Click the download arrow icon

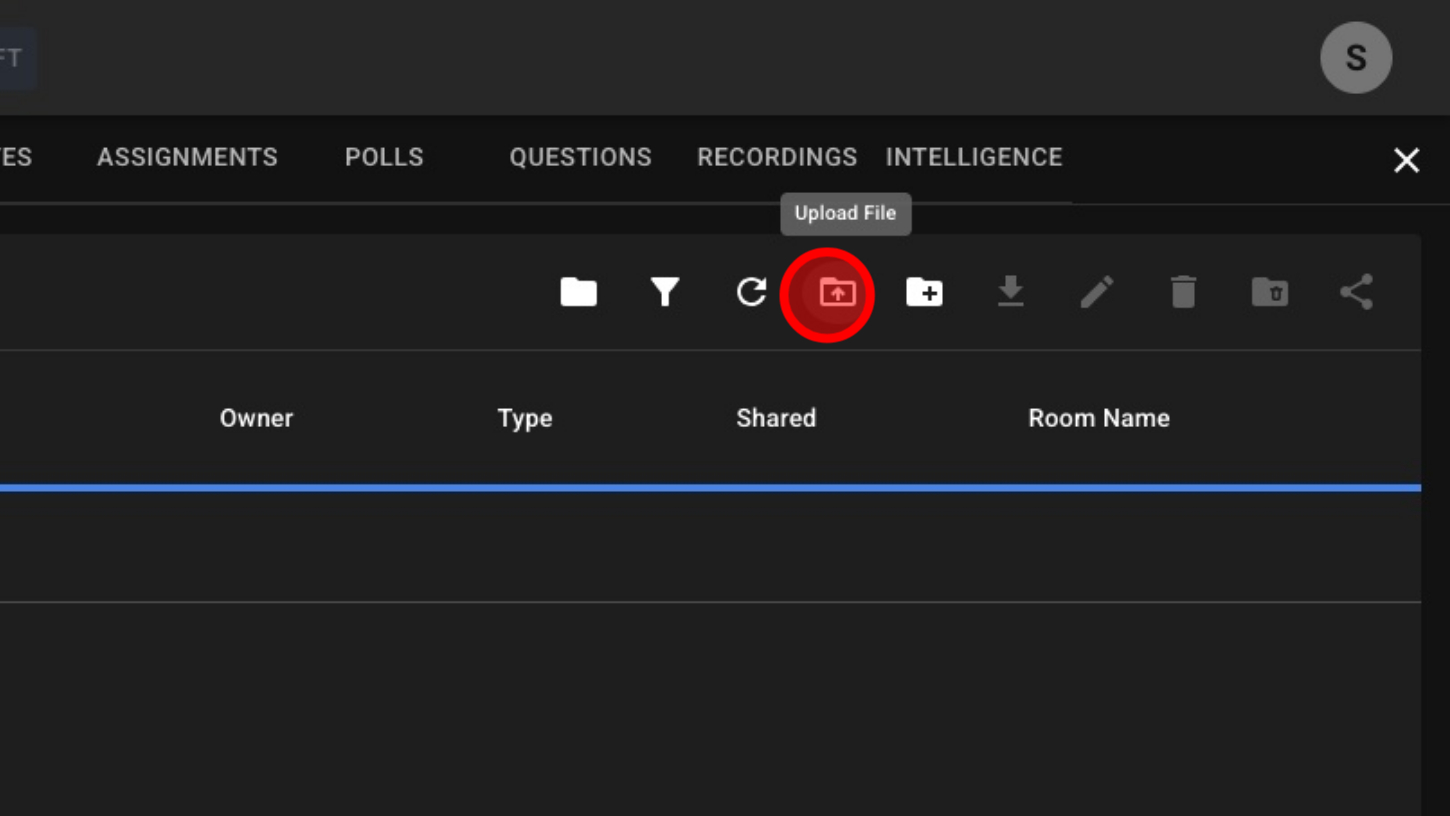pyautogui.click(x=1010, y=292)
